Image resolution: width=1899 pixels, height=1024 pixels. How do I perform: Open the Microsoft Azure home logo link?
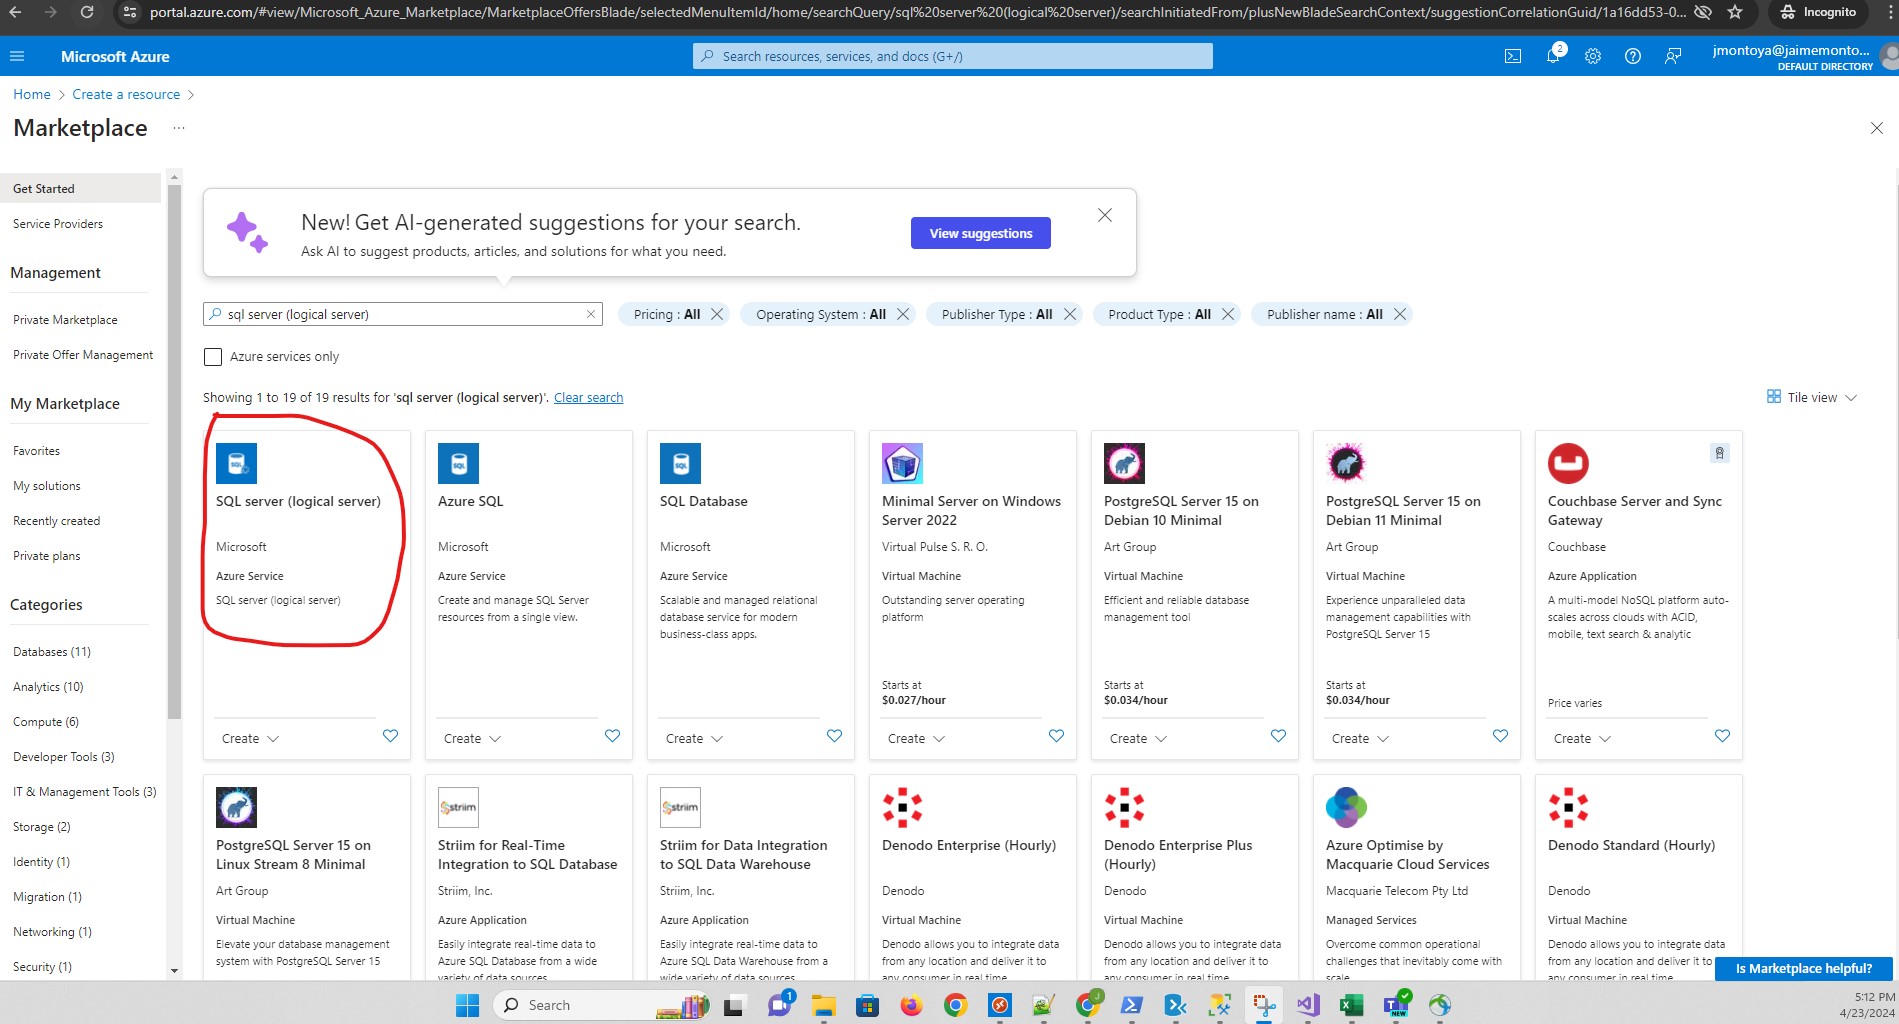pyautogui.click(x=115, y=56)
